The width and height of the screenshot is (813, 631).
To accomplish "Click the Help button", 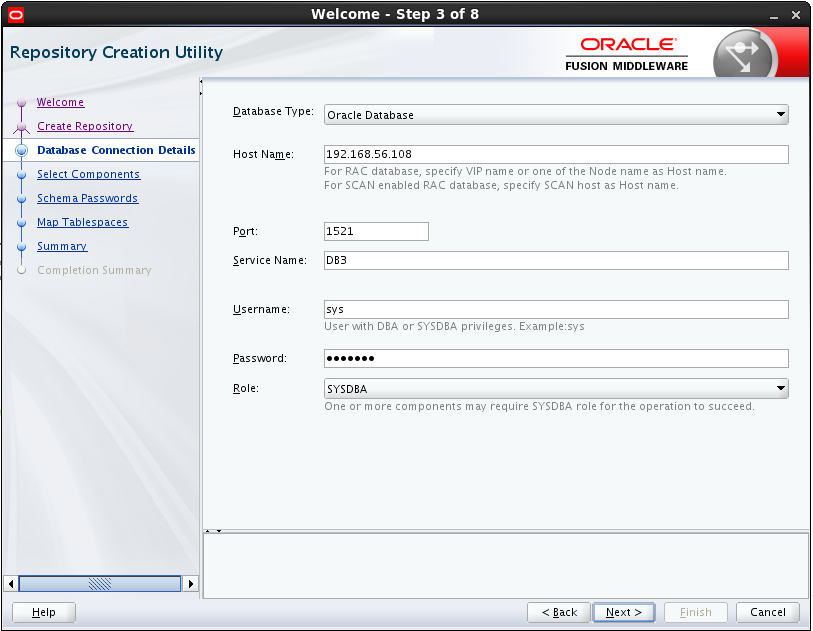I will tap(44, 612).
